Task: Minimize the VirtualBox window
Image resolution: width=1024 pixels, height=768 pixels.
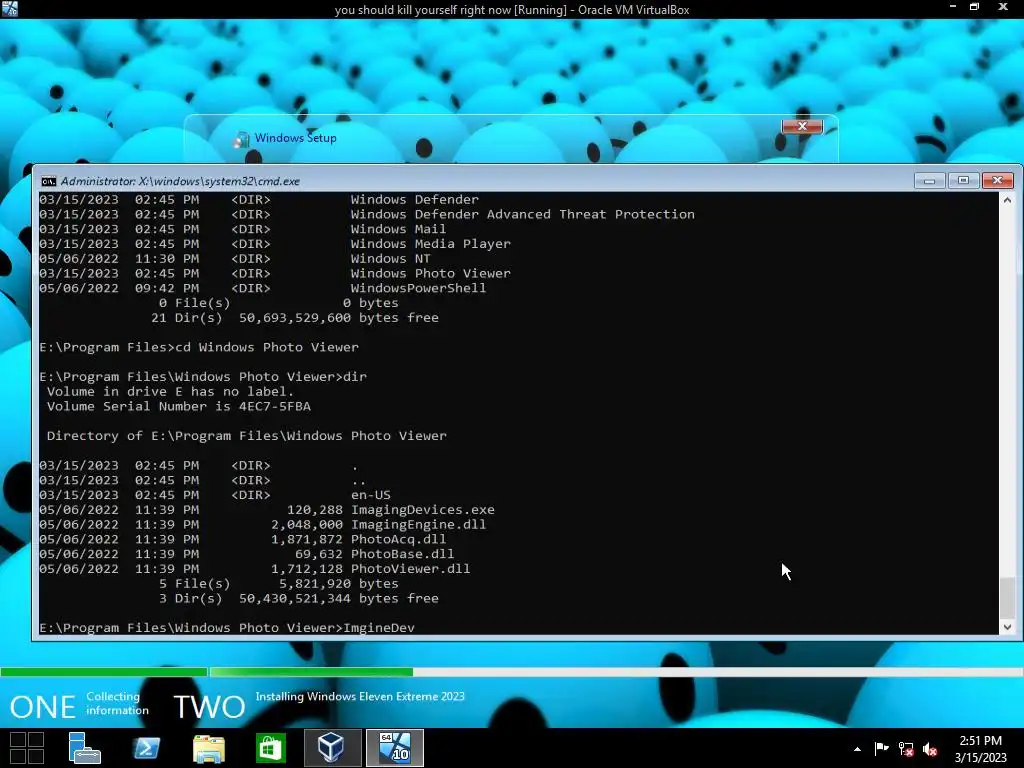Action: coord(953,7)
